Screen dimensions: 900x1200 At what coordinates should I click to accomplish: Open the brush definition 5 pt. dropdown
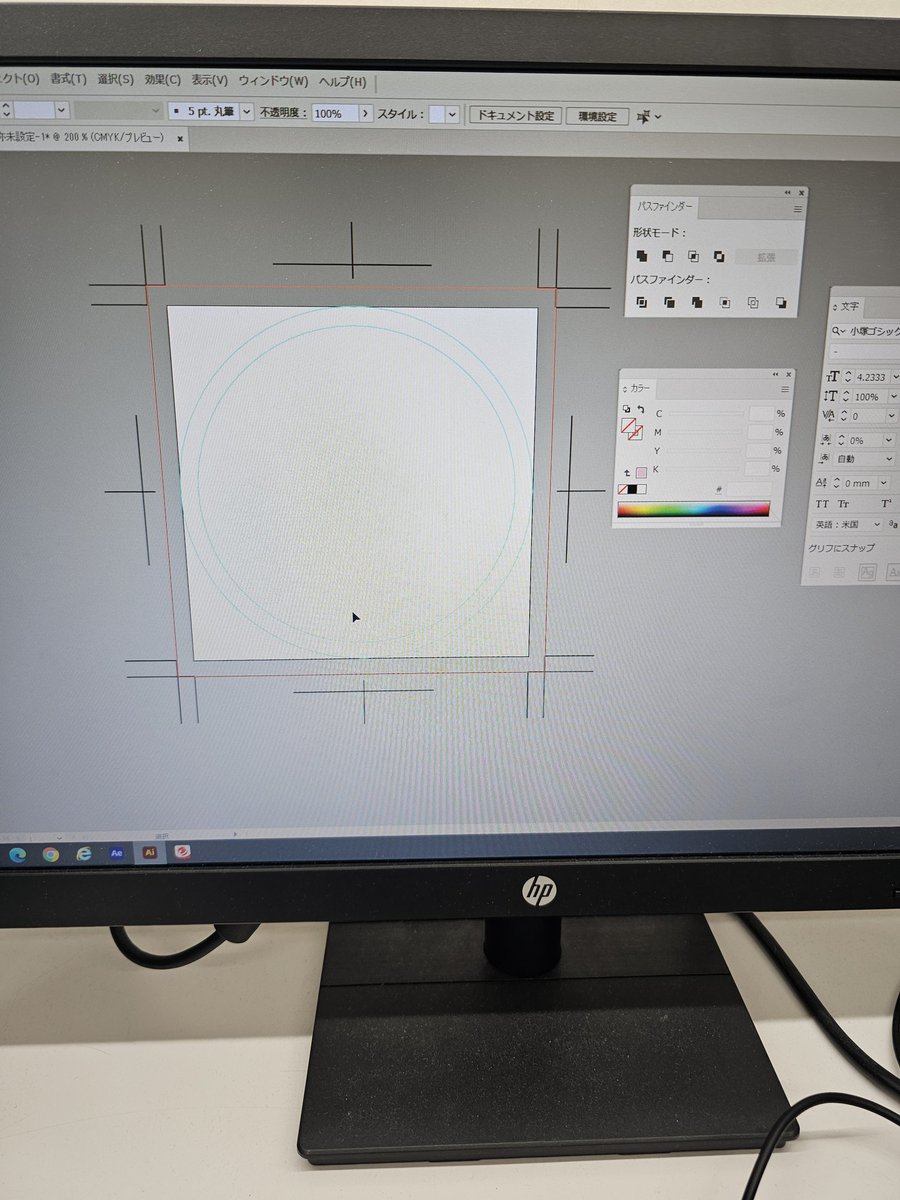(247, 113)
